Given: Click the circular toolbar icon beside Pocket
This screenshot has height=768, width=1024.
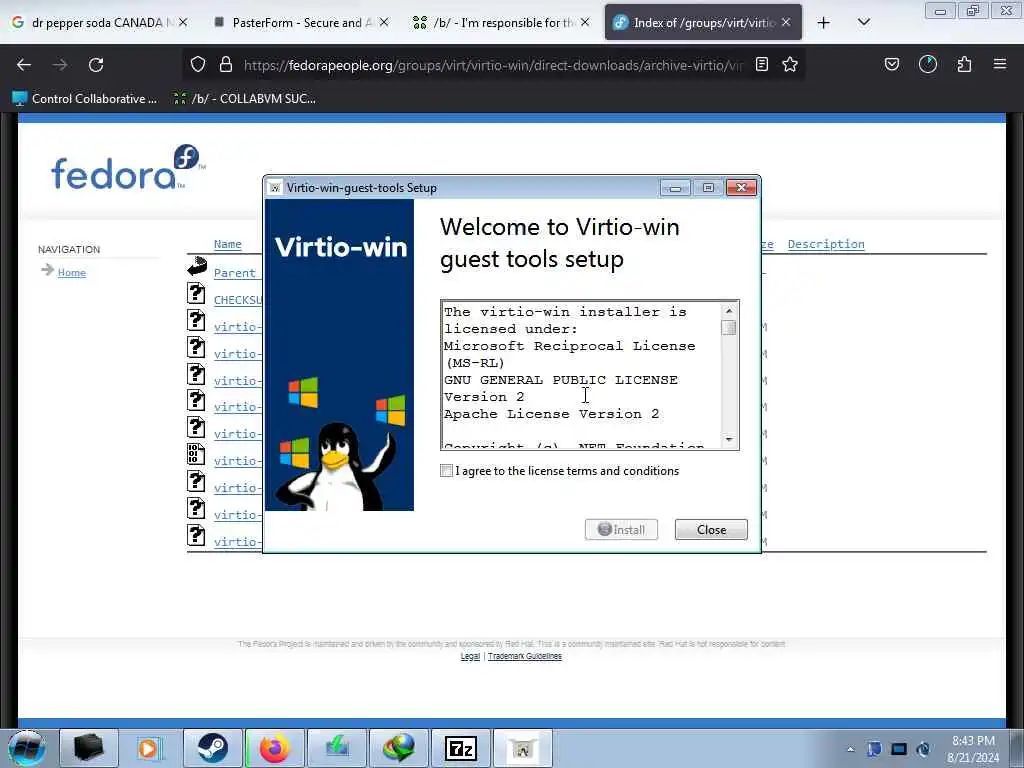Looking at the screenshot, I should (x=928, y=64).
